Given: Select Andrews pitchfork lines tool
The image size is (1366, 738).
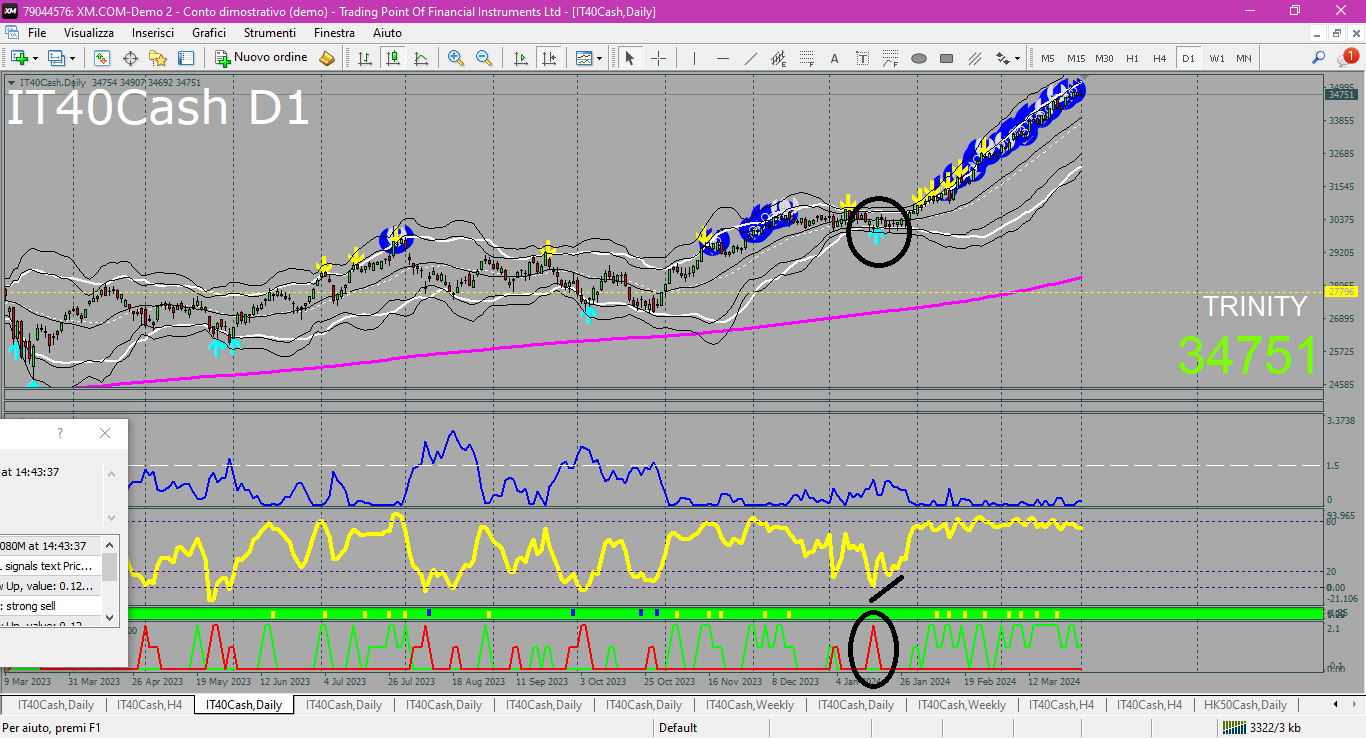Looking at the screenshot, I should click(x=975, y=58).
